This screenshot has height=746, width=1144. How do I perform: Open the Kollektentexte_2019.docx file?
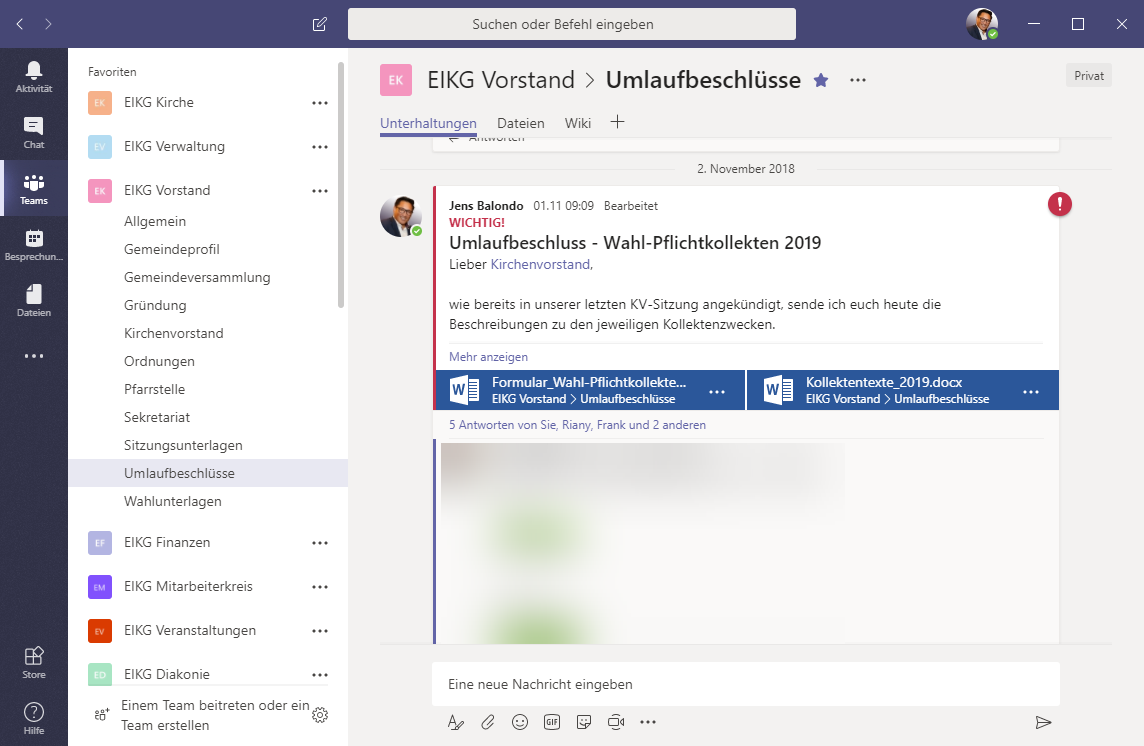point(903,390)
